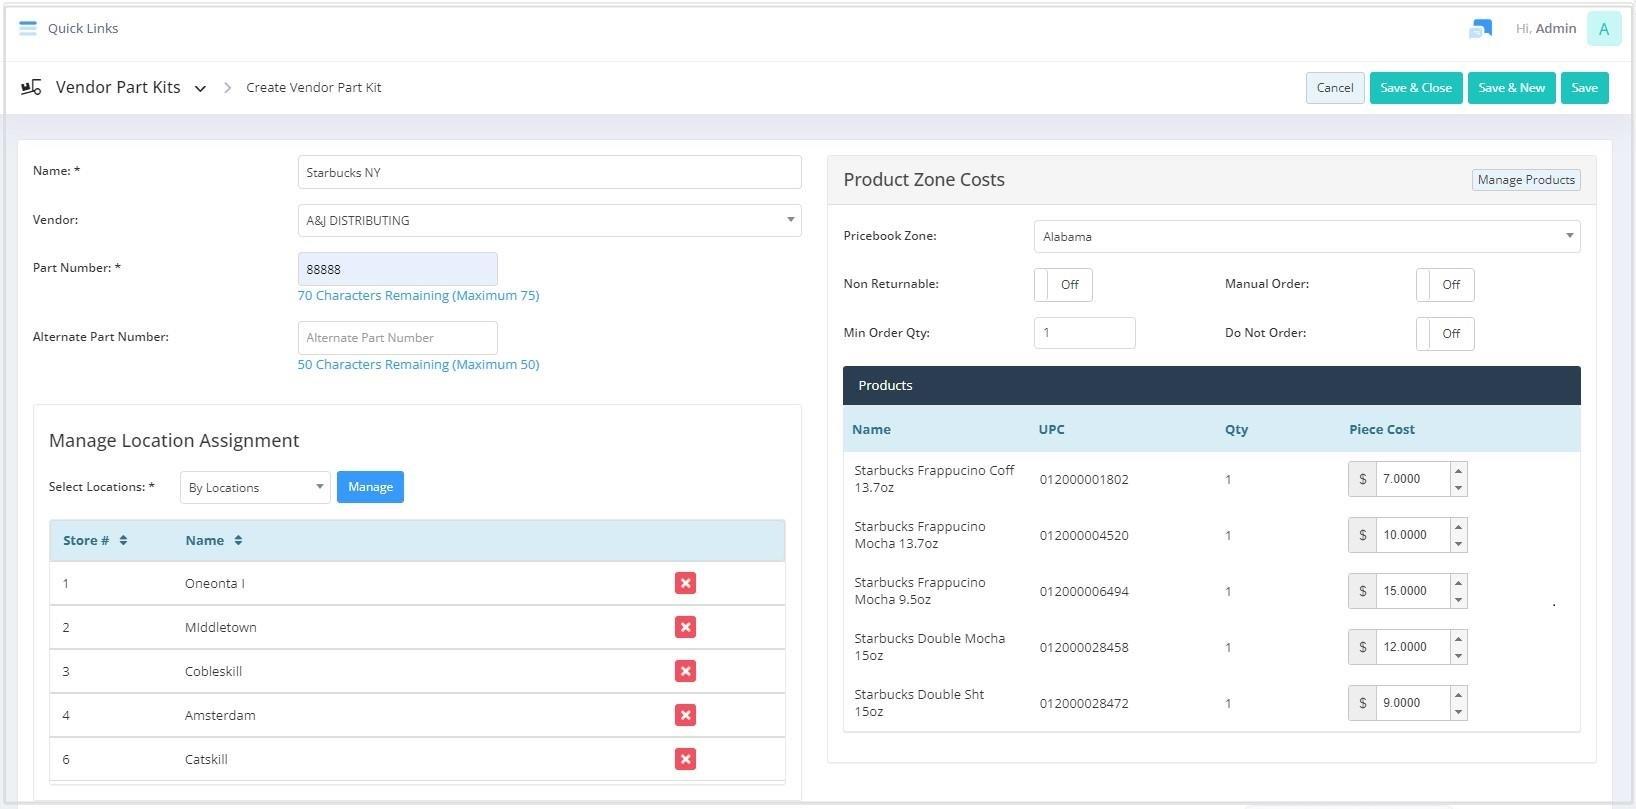Click the Manage Products button
This screenshot has height=809, width=1636.
(1525, 180)
